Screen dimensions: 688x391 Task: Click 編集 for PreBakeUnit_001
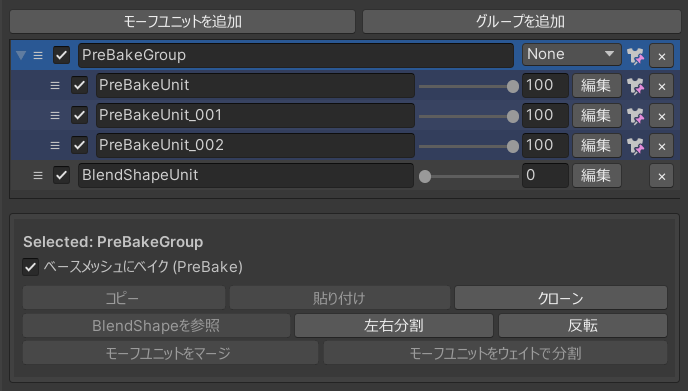tap(596, 115)
